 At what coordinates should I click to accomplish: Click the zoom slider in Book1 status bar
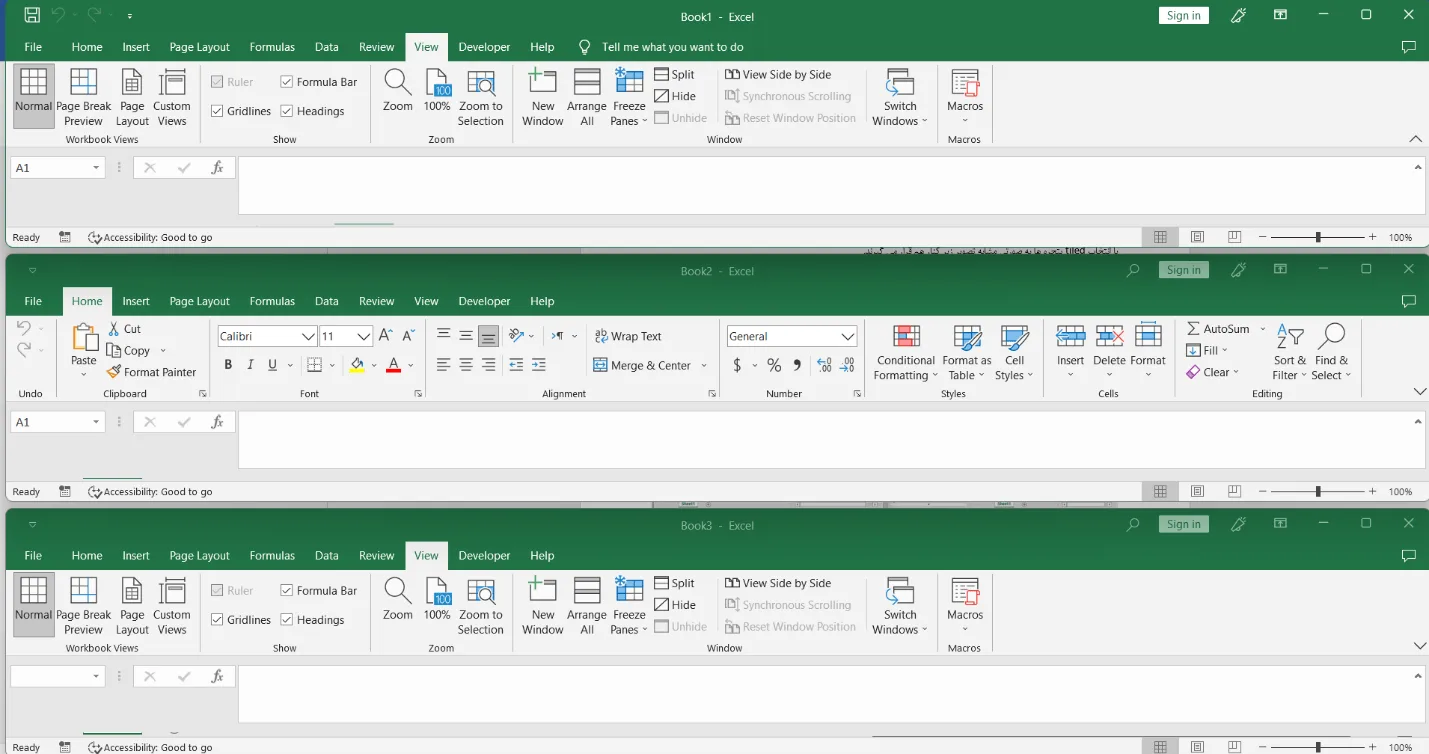[1318, 237]
